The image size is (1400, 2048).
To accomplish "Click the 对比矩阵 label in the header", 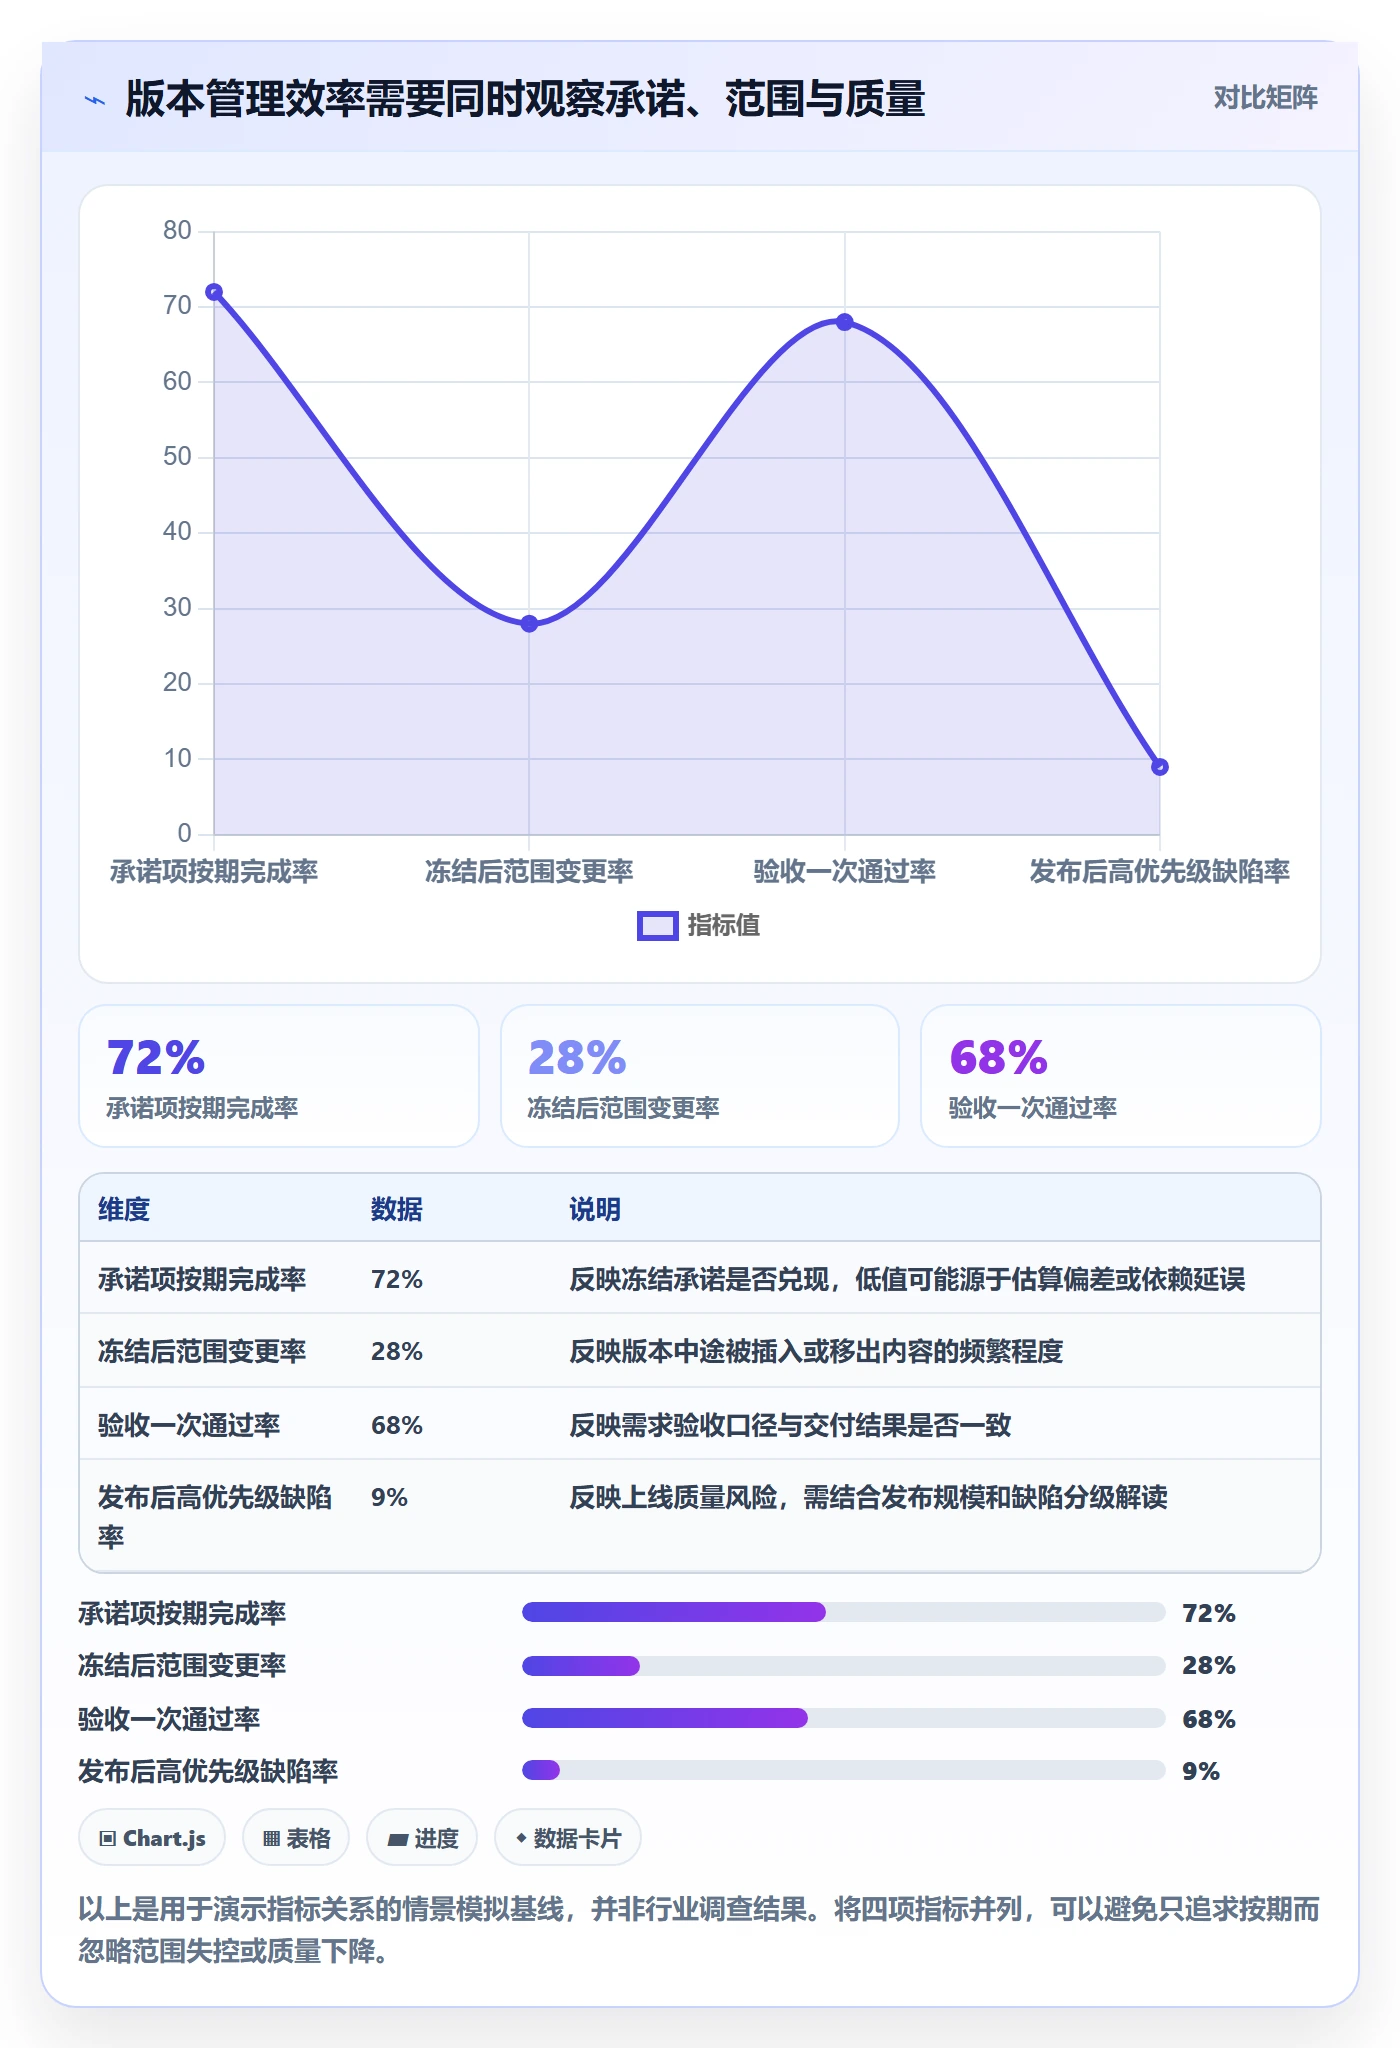I will click(1265, 98).
